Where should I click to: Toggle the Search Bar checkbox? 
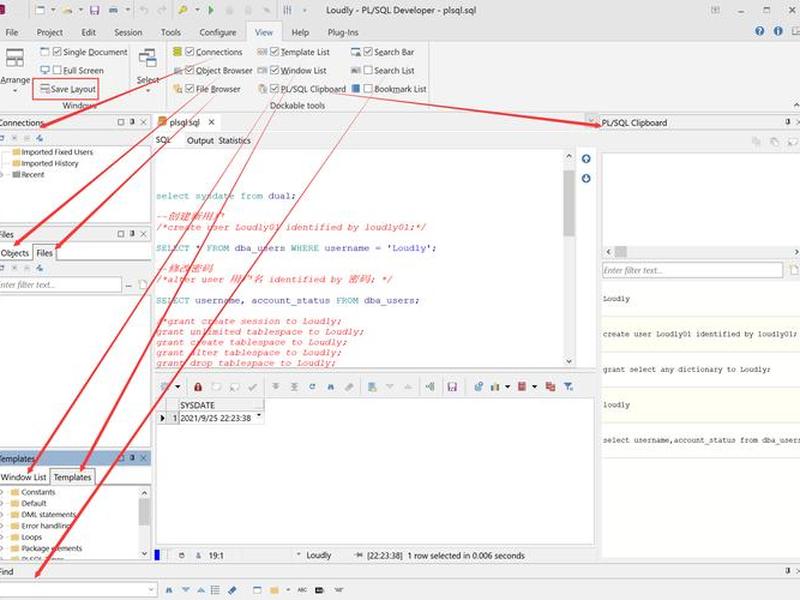pyautogui.click(x=368, y=52)
